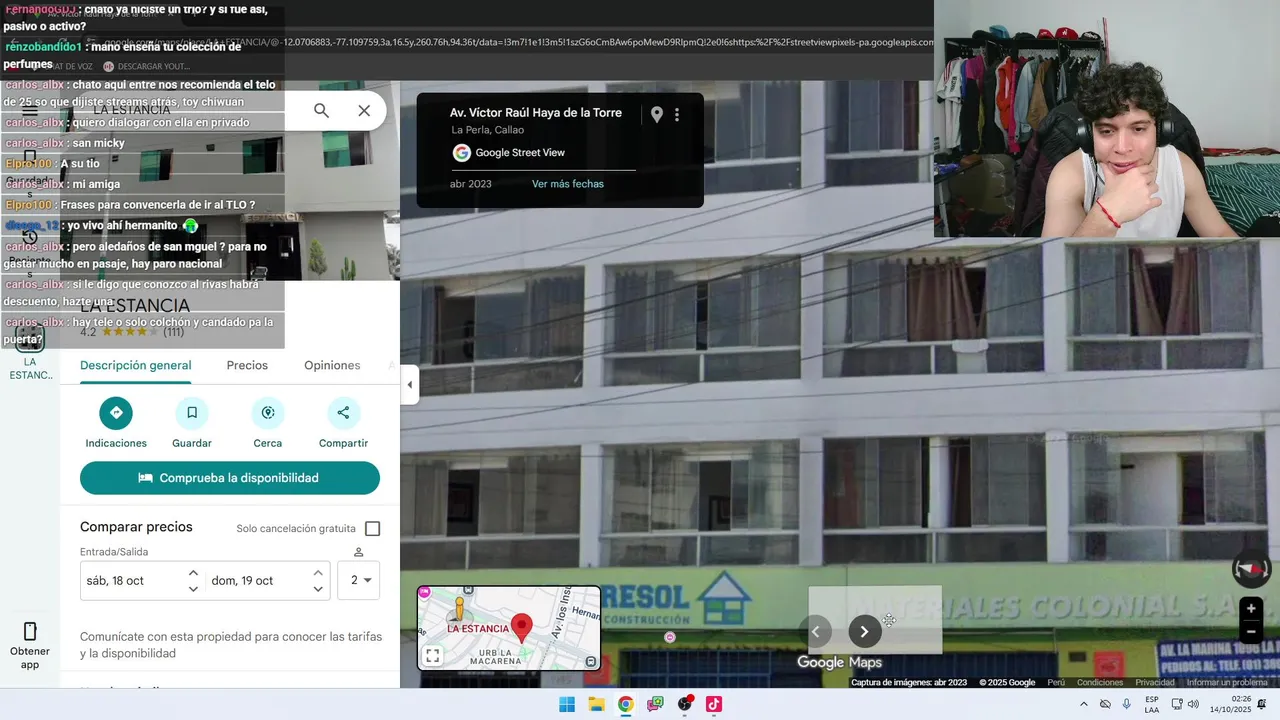Increase the check-out date with the up arrow

pyautogui.click(x=318, y=573)
